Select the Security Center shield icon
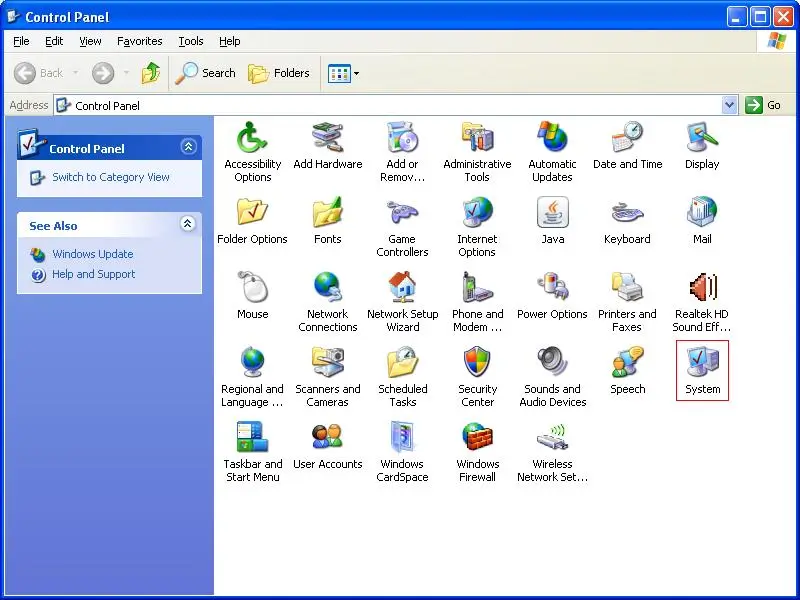This screenshot has height=600, width=800. tap(477, 361)
